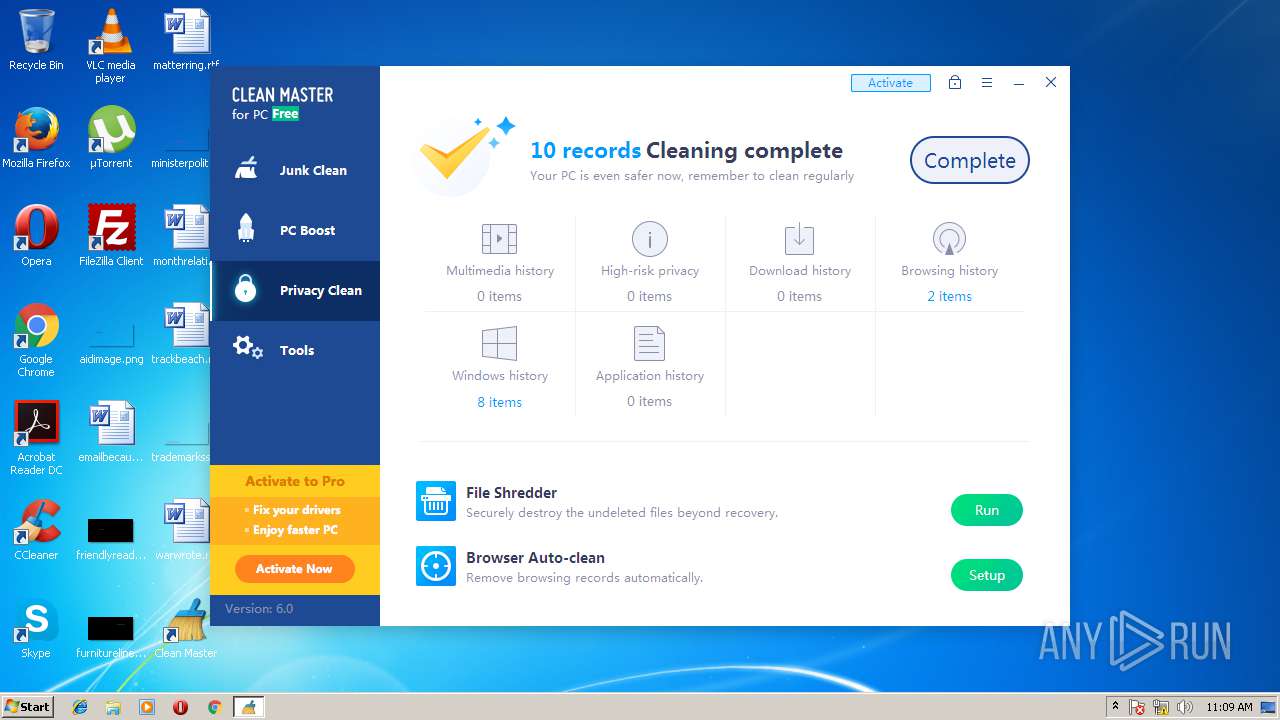Switch to PC Boost section

295,230
